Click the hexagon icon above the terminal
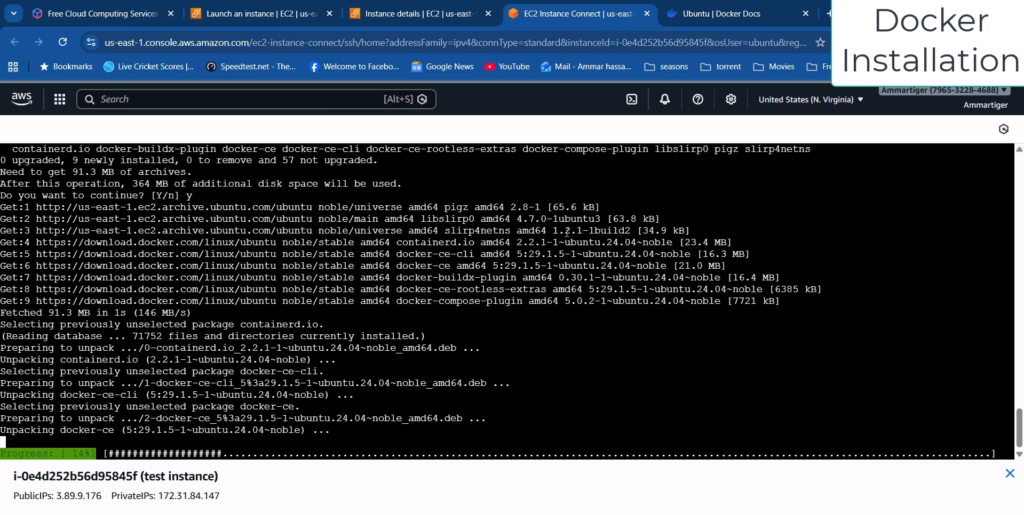The width and height of the screenshot is (1024, 515). pos(1004,129)
